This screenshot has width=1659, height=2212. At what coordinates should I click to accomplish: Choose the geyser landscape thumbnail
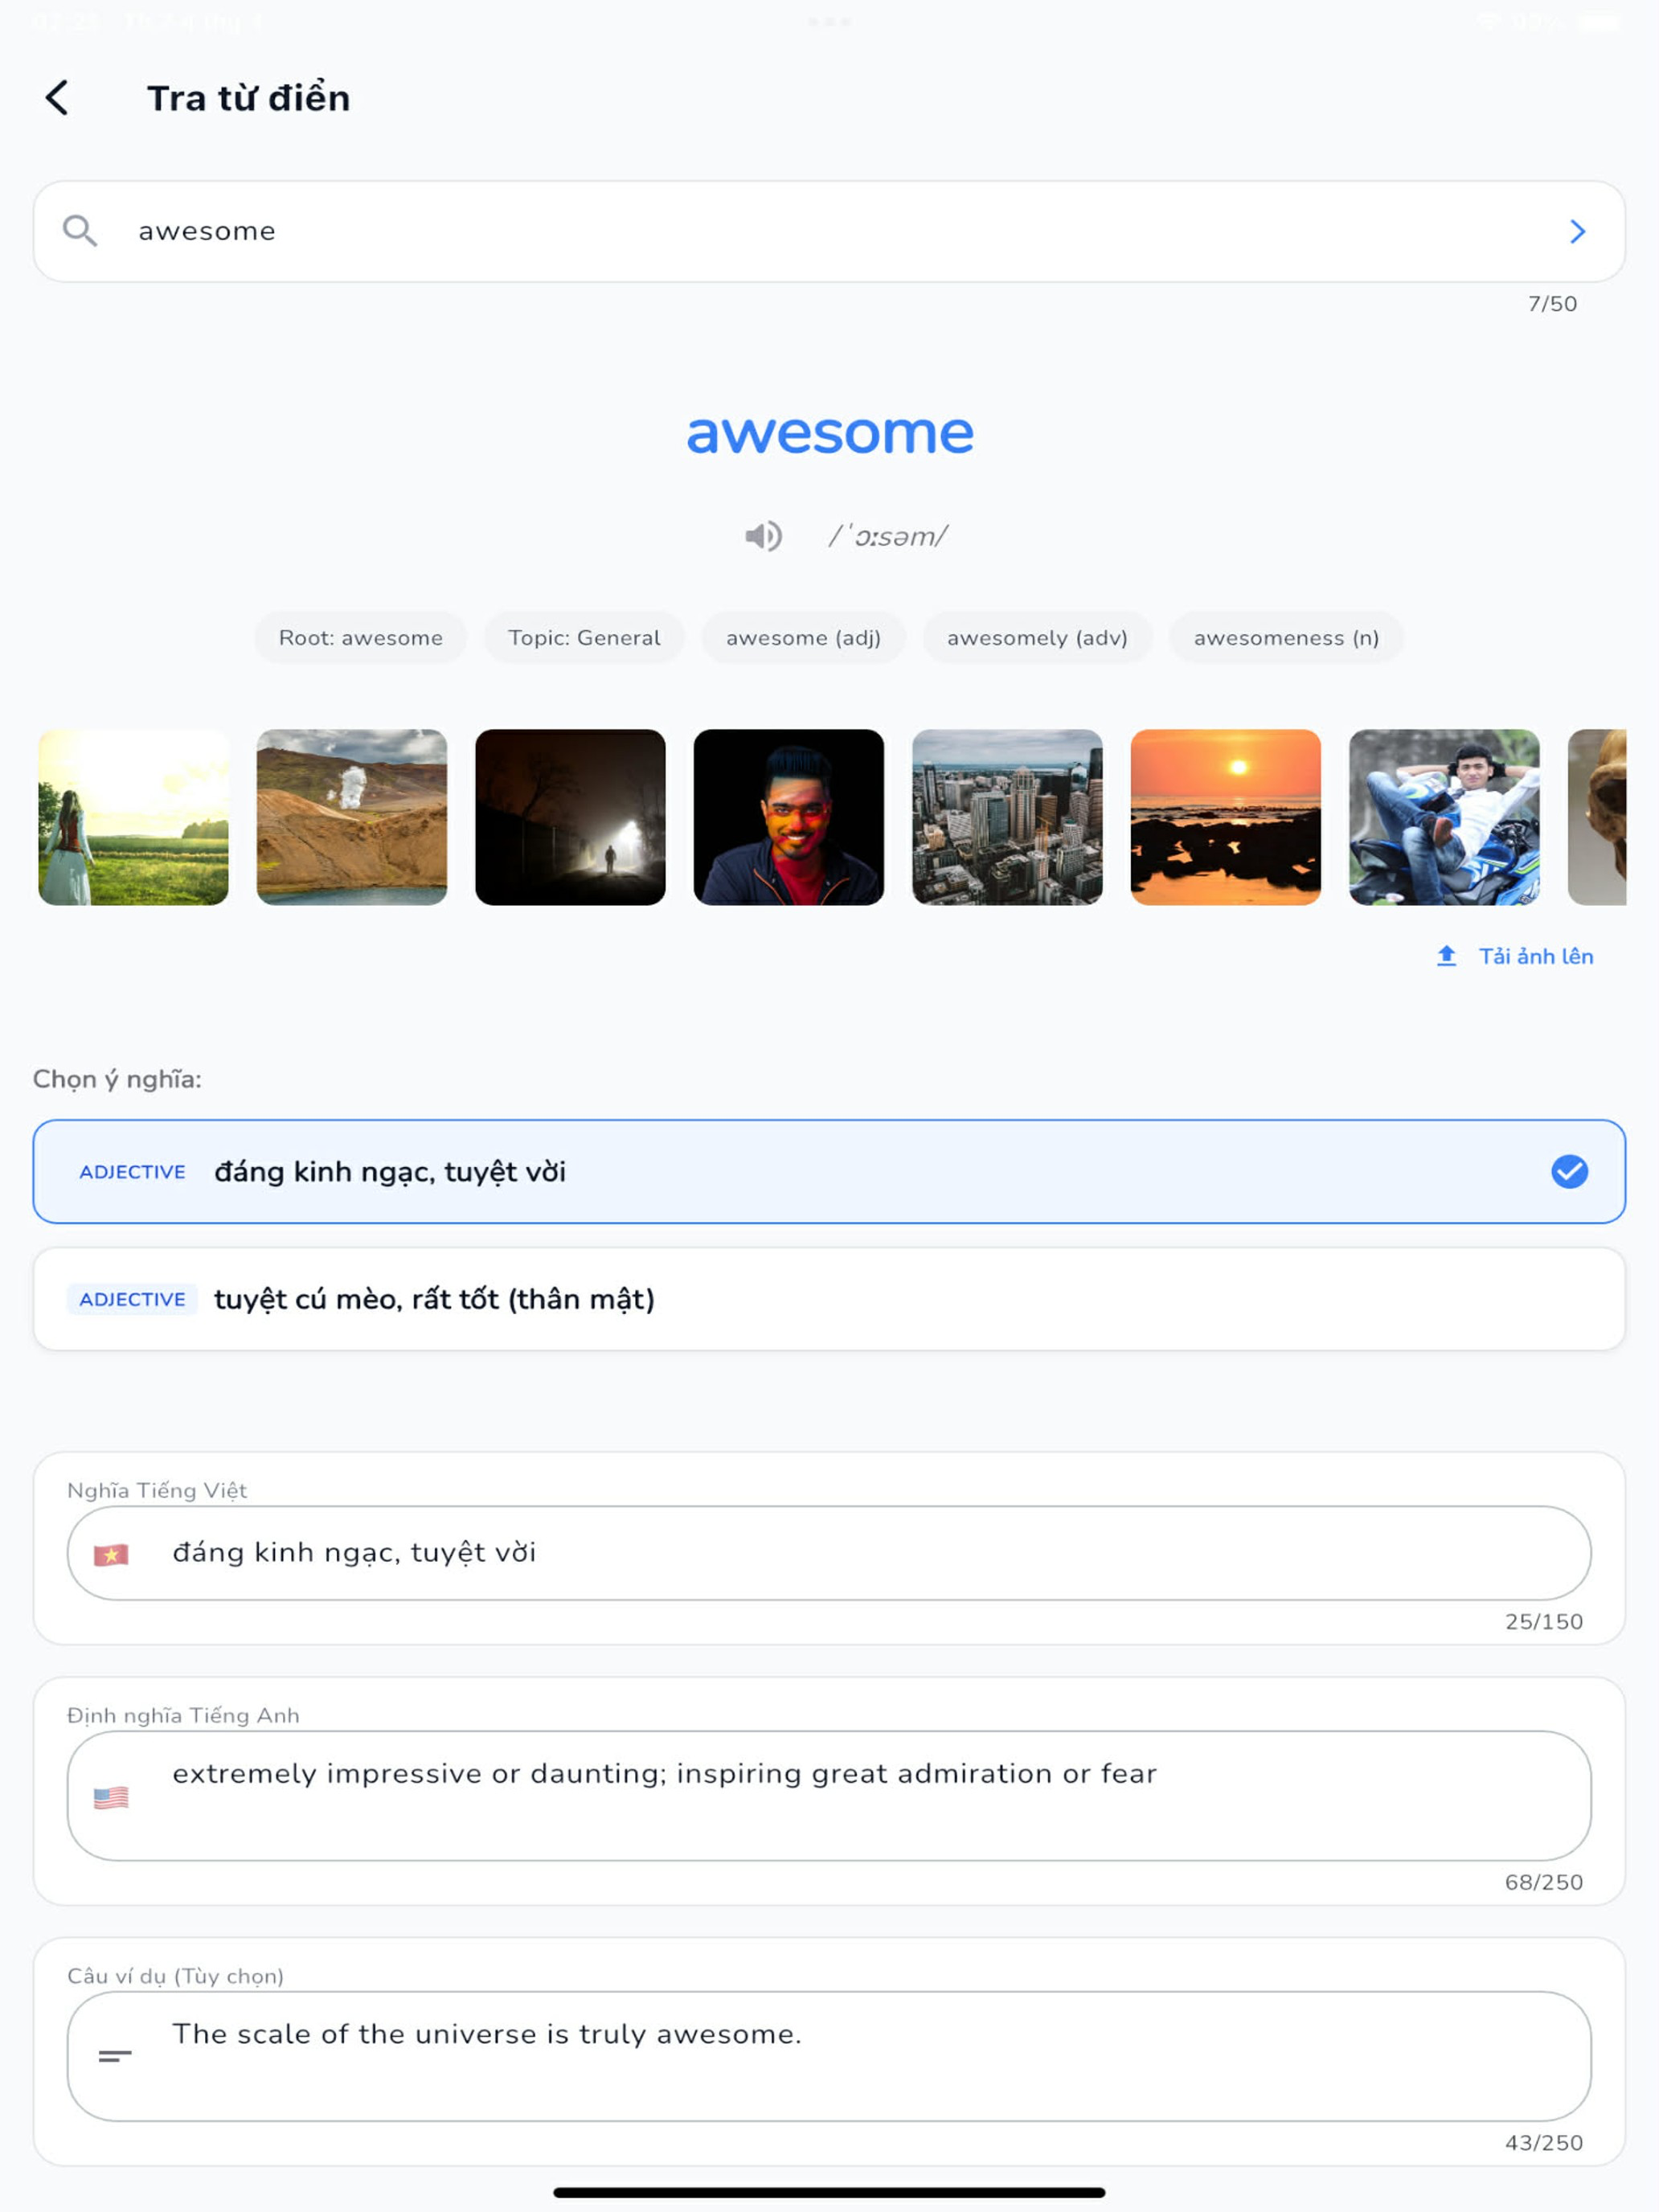[352, 817]
